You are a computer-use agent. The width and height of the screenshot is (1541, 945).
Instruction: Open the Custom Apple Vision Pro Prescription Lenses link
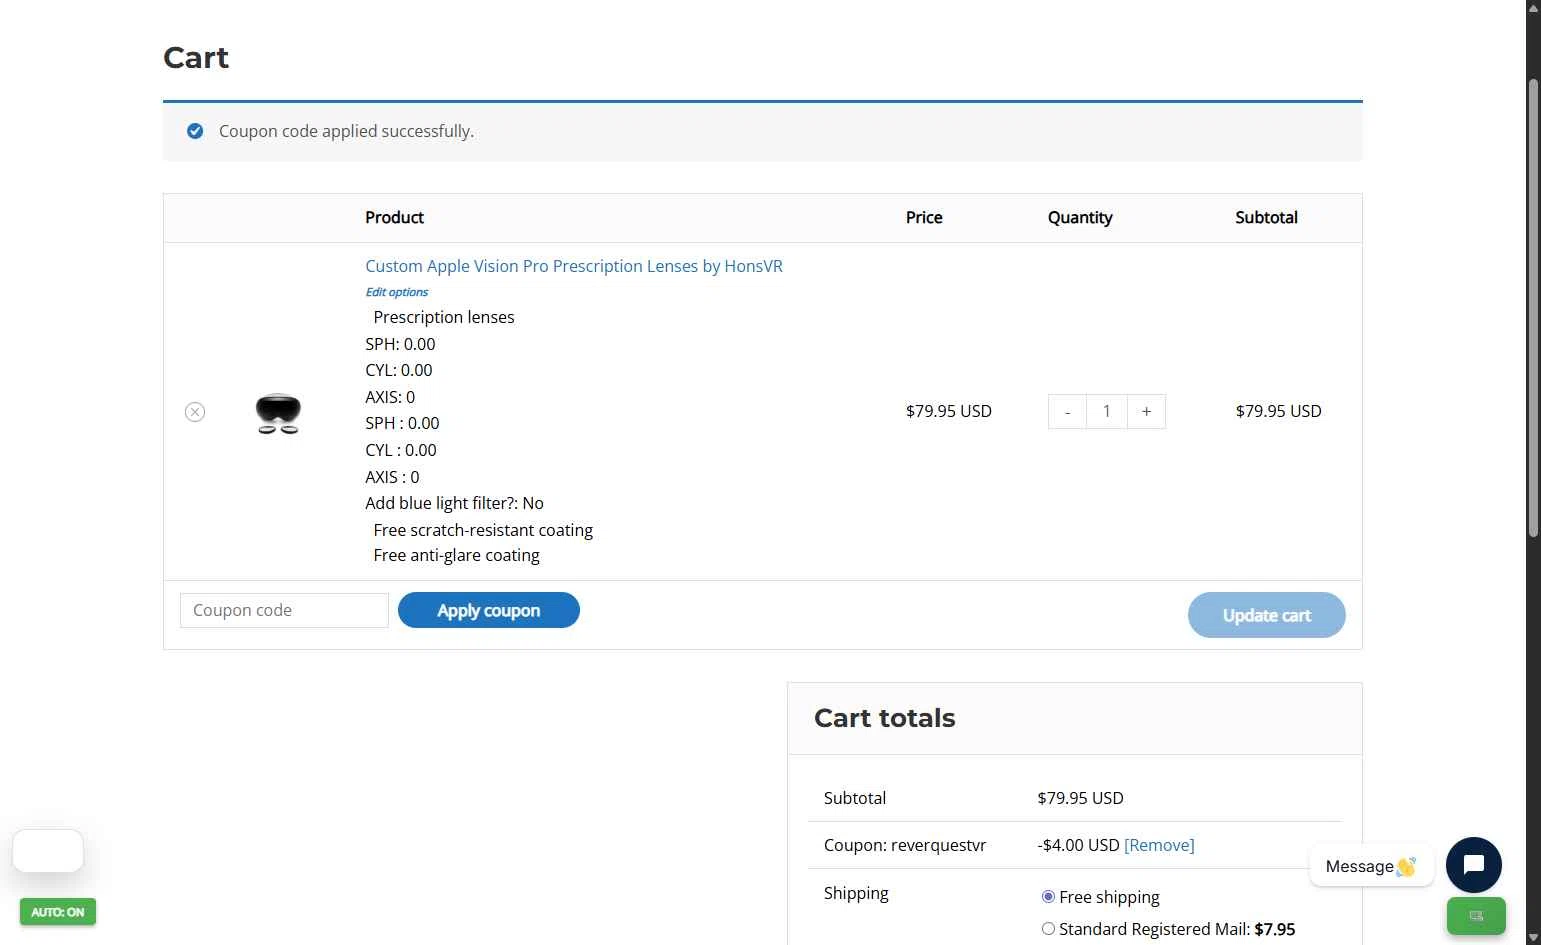tap(574, 266)
